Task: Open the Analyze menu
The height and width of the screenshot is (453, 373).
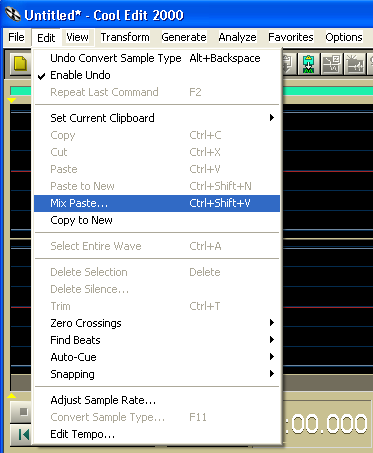Action: [x=237, y=37]
